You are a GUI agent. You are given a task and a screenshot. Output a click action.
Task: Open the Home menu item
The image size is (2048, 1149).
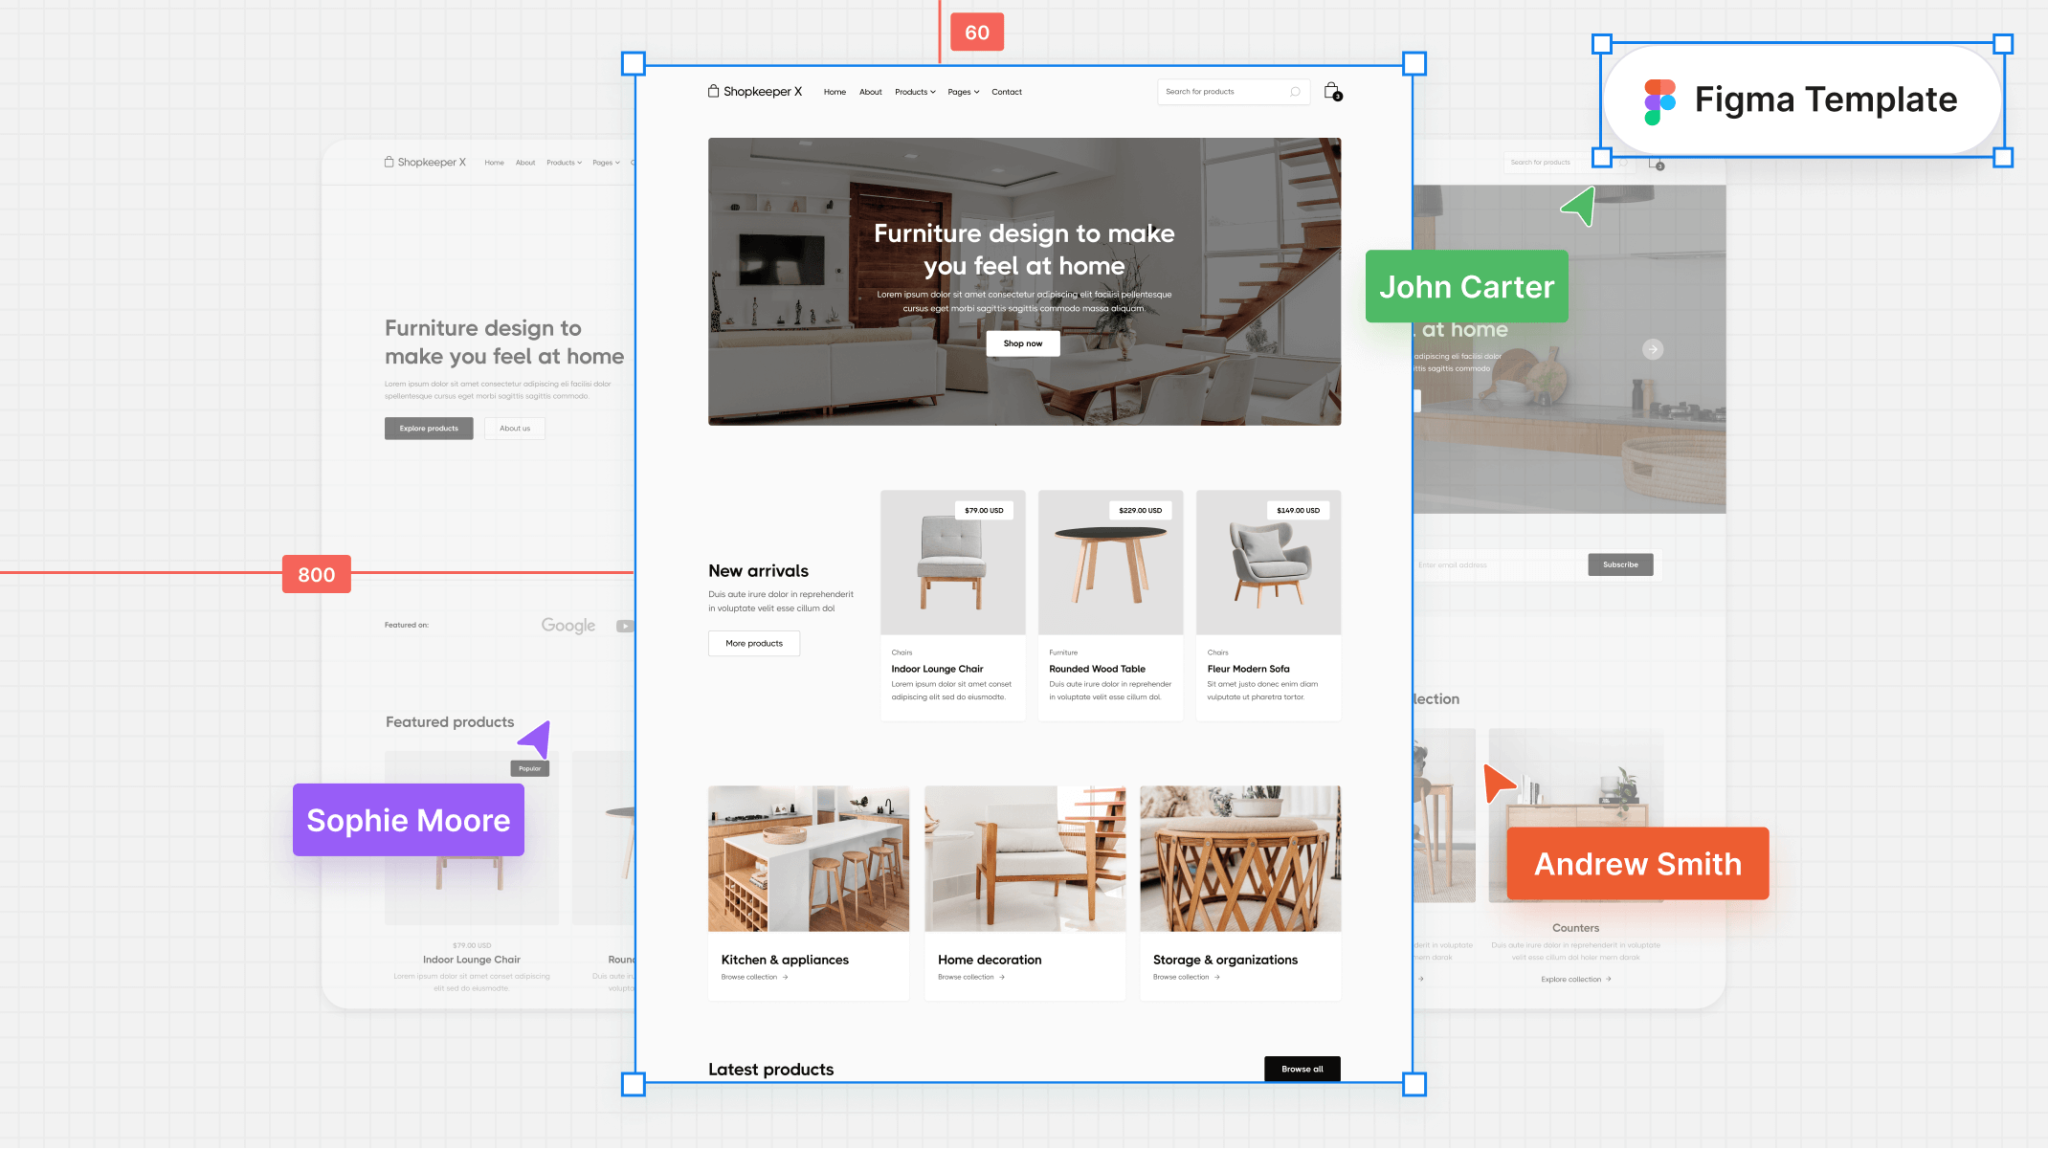point(834,92)
